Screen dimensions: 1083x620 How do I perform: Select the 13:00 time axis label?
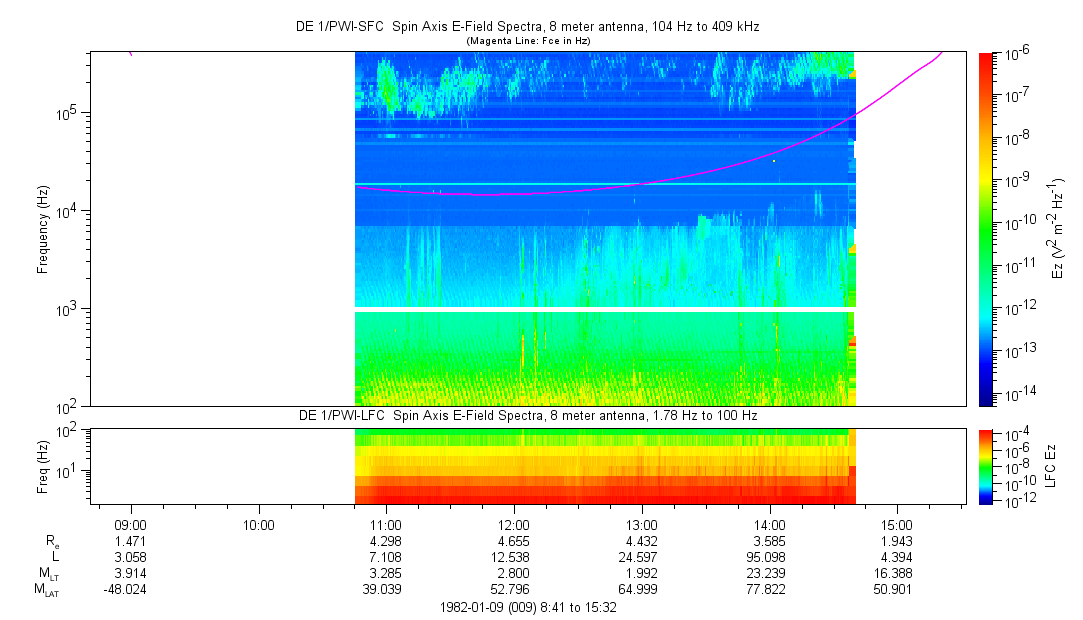[641, 525]
